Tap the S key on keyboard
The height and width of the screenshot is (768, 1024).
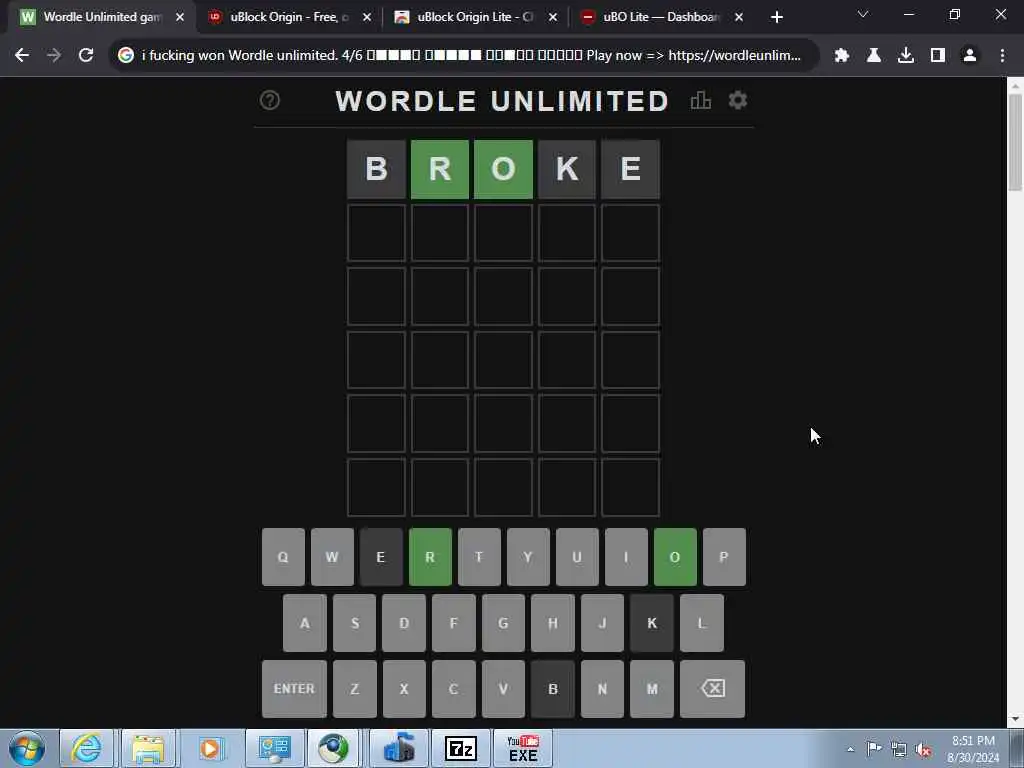pos(355,623)
